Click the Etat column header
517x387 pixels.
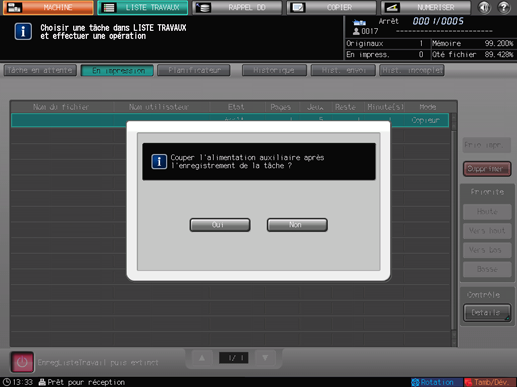click(x=236, y=107)
